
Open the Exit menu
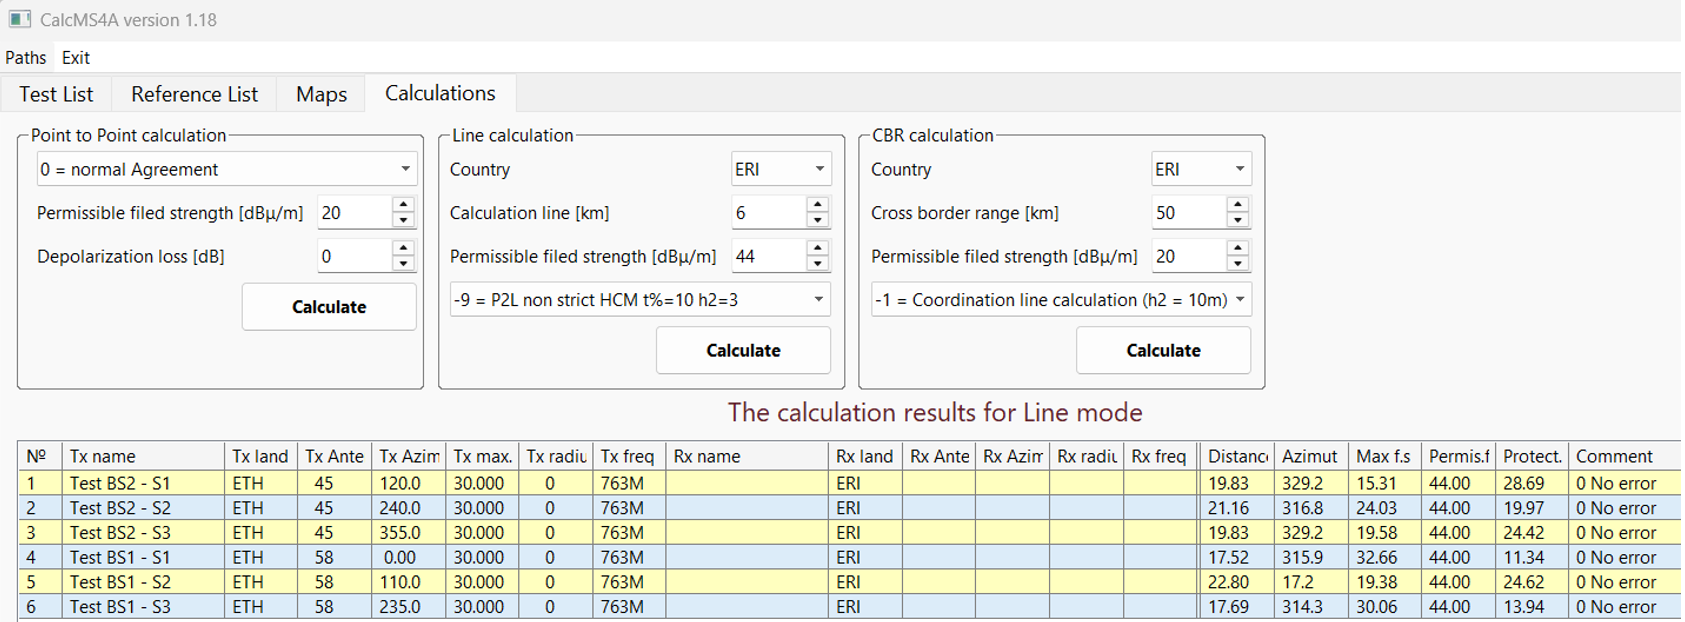click(76, 58)
